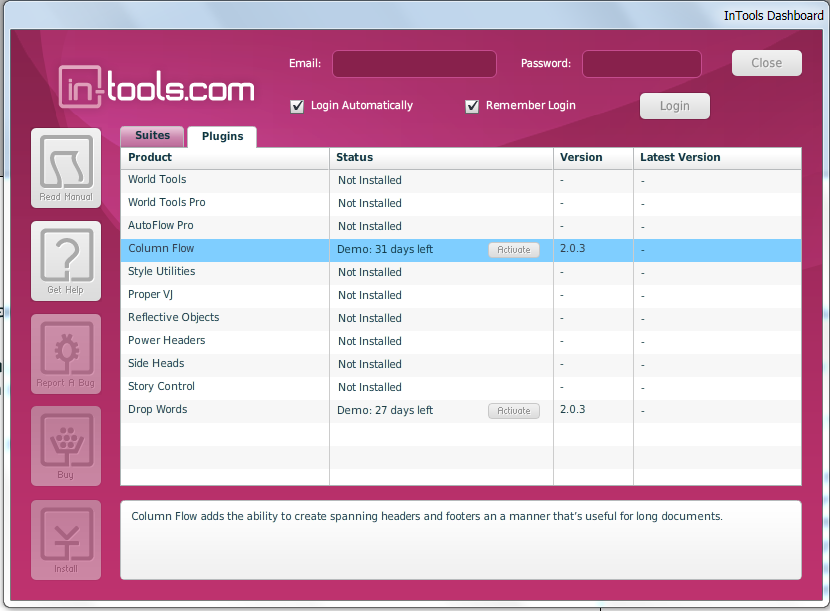Select the World Tools Pro row
The image size is (830, 611).
461,203
